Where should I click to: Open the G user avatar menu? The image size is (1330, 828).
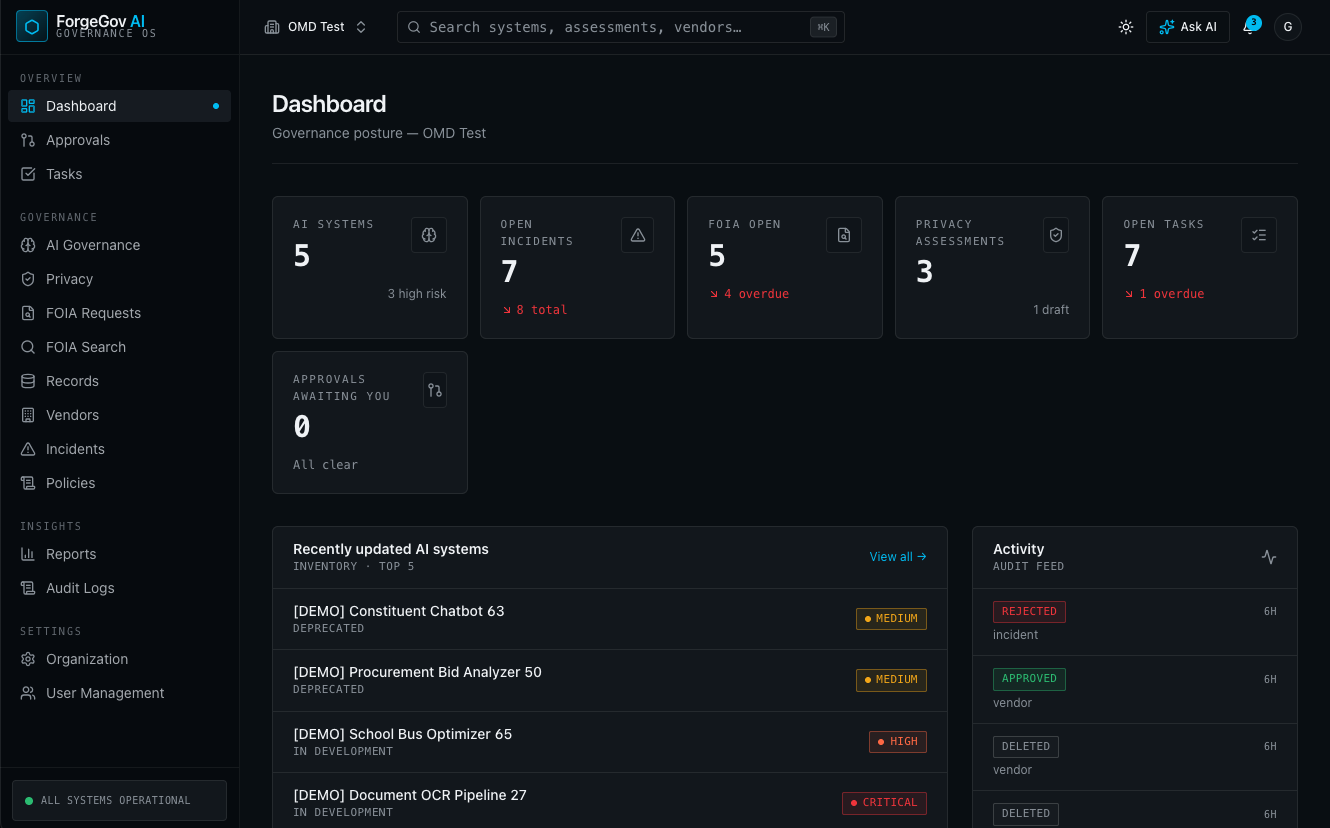click(x=1288, y=27)
